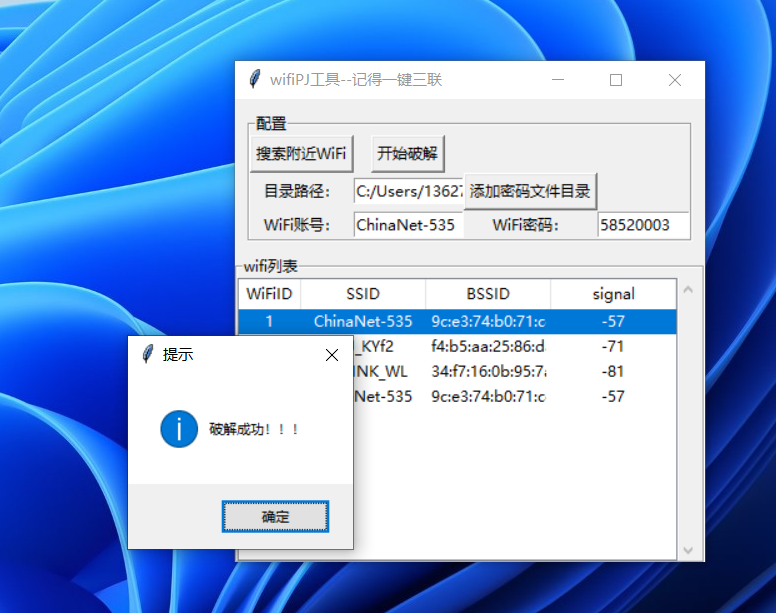Confirm the dialog with 确定 button

(x=275, y=517)
